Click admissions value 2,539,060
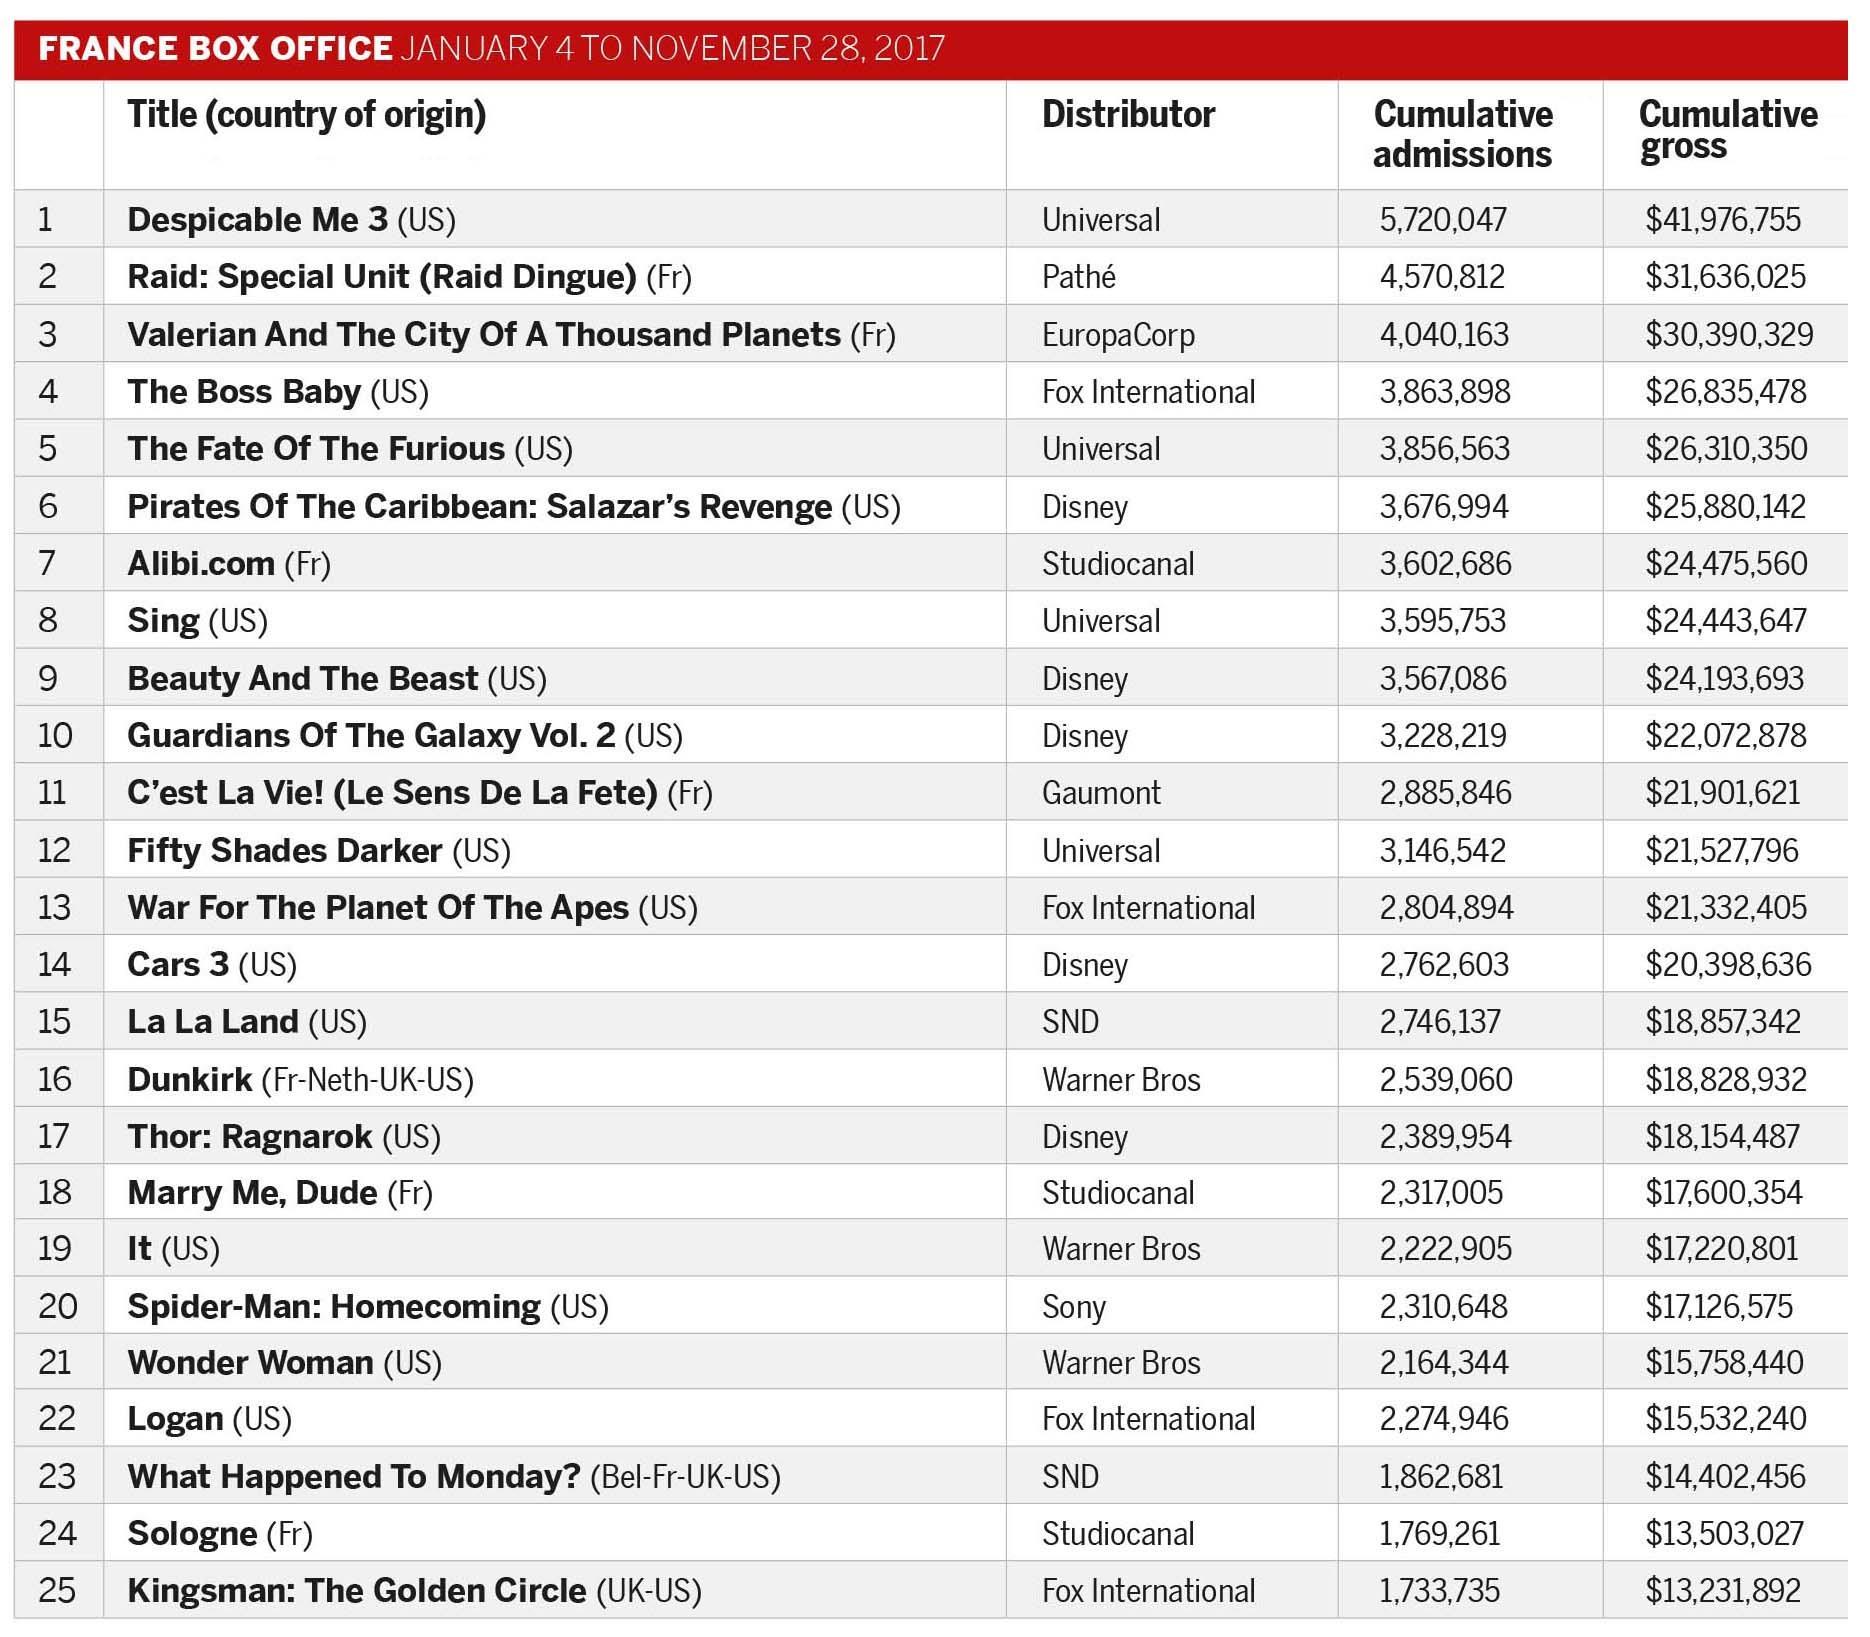 click(1446, 1079)
